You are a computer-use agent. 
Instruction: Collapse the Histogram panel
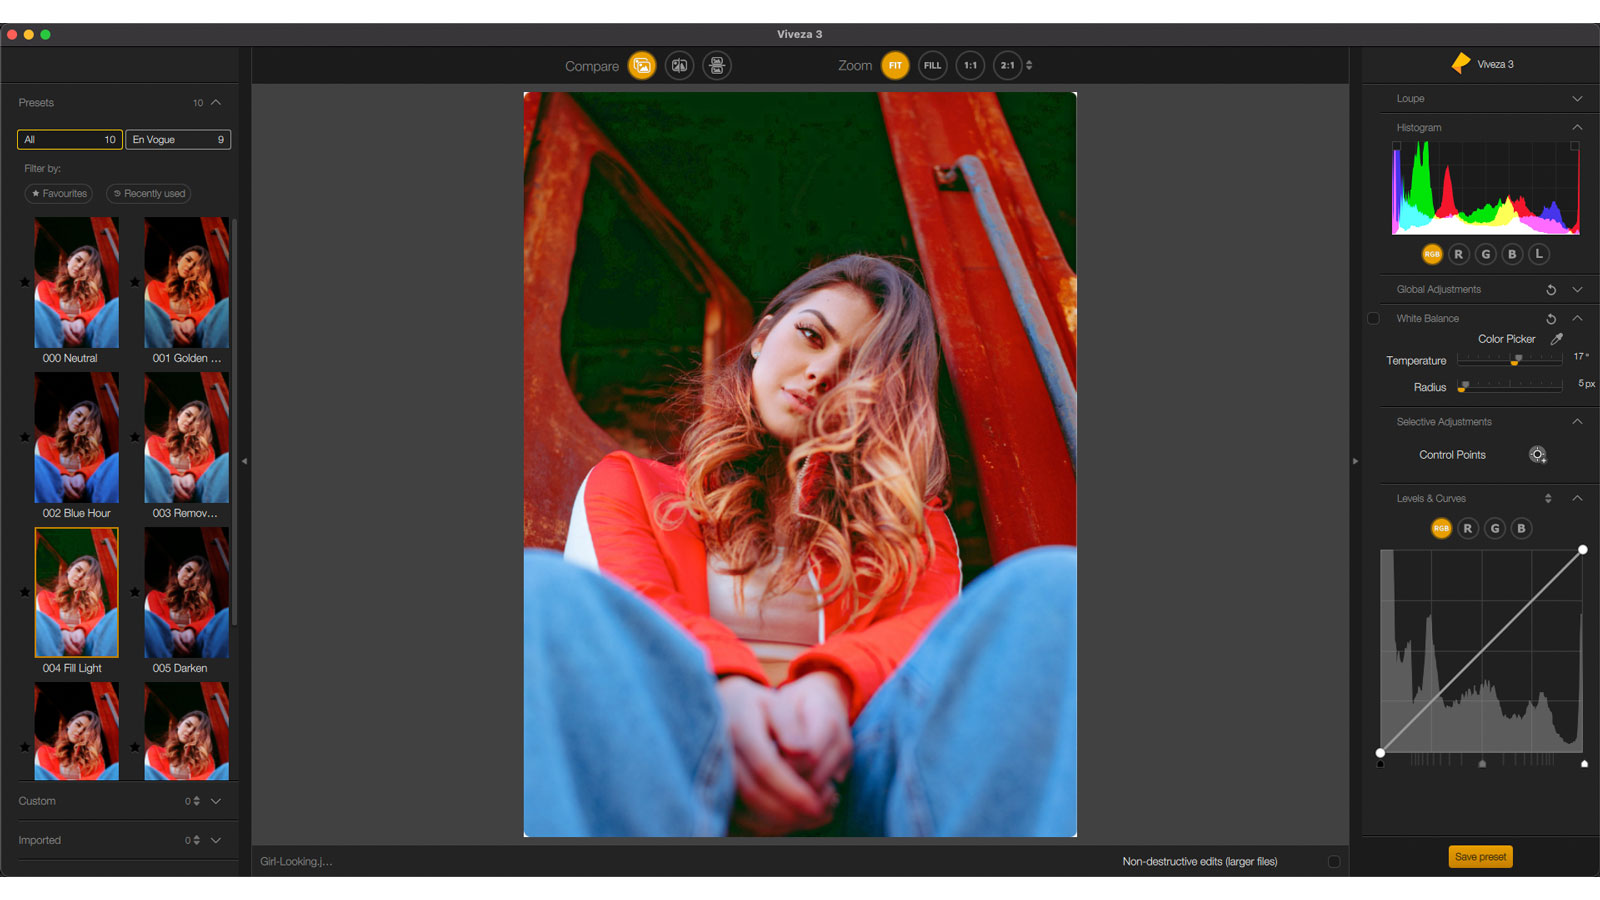1577,128
